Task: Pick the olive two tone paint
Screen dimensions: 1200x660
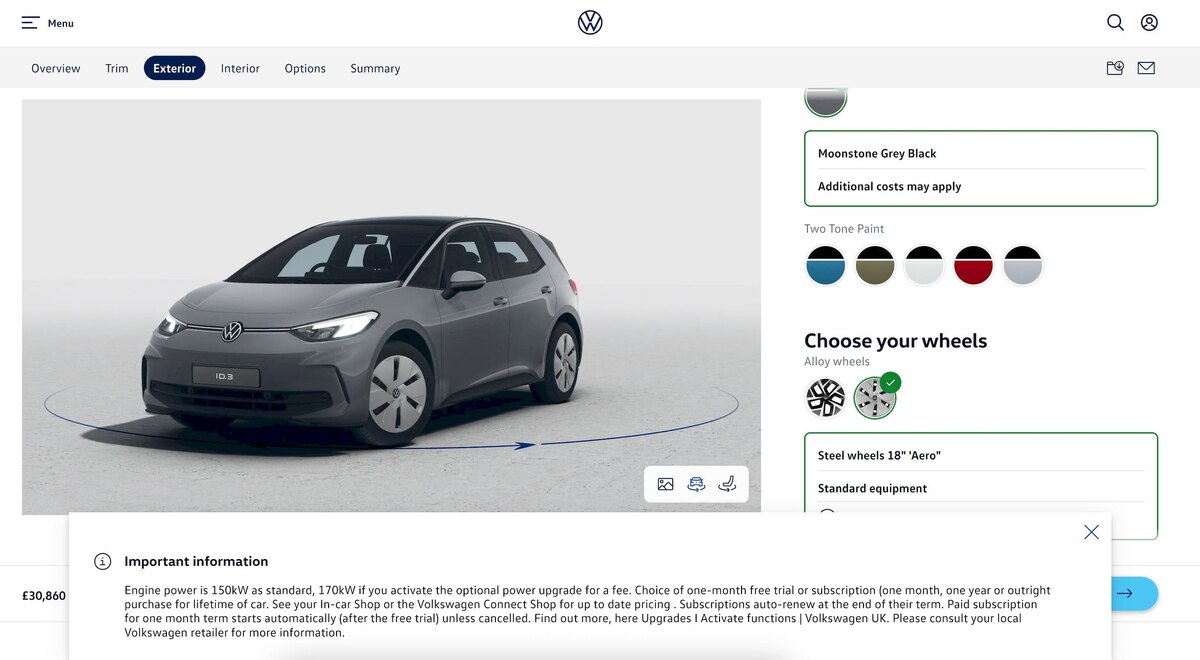Action: point(875,266)
